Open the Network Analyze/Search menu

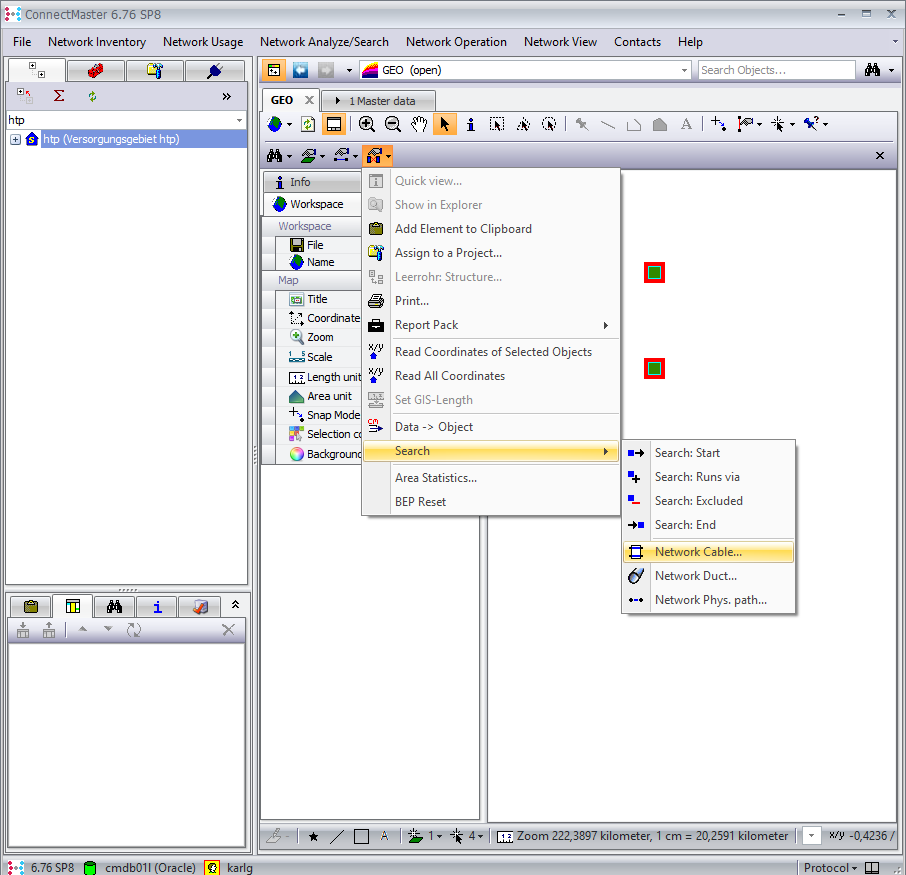coord(324,42)
